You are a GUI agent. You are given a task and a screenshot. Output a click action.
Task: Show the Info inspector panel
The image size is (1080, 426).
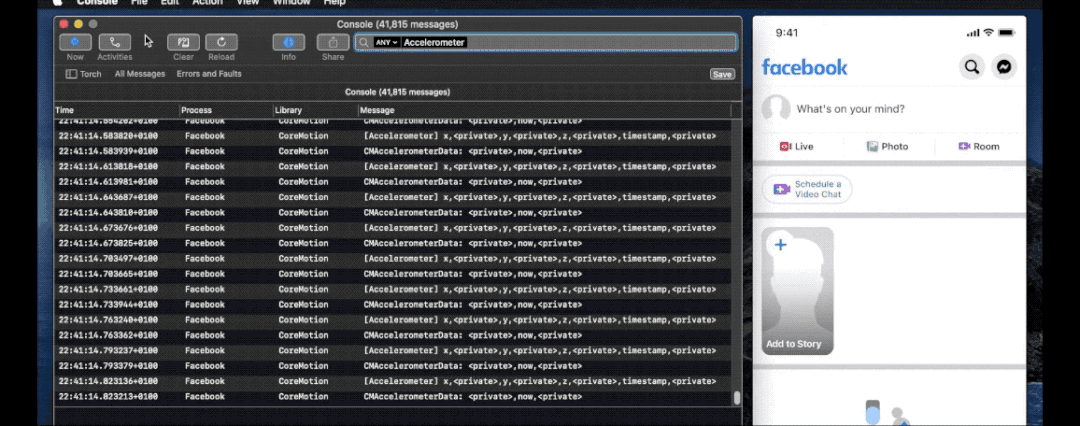pyautogui.click(x=289, y=42)
